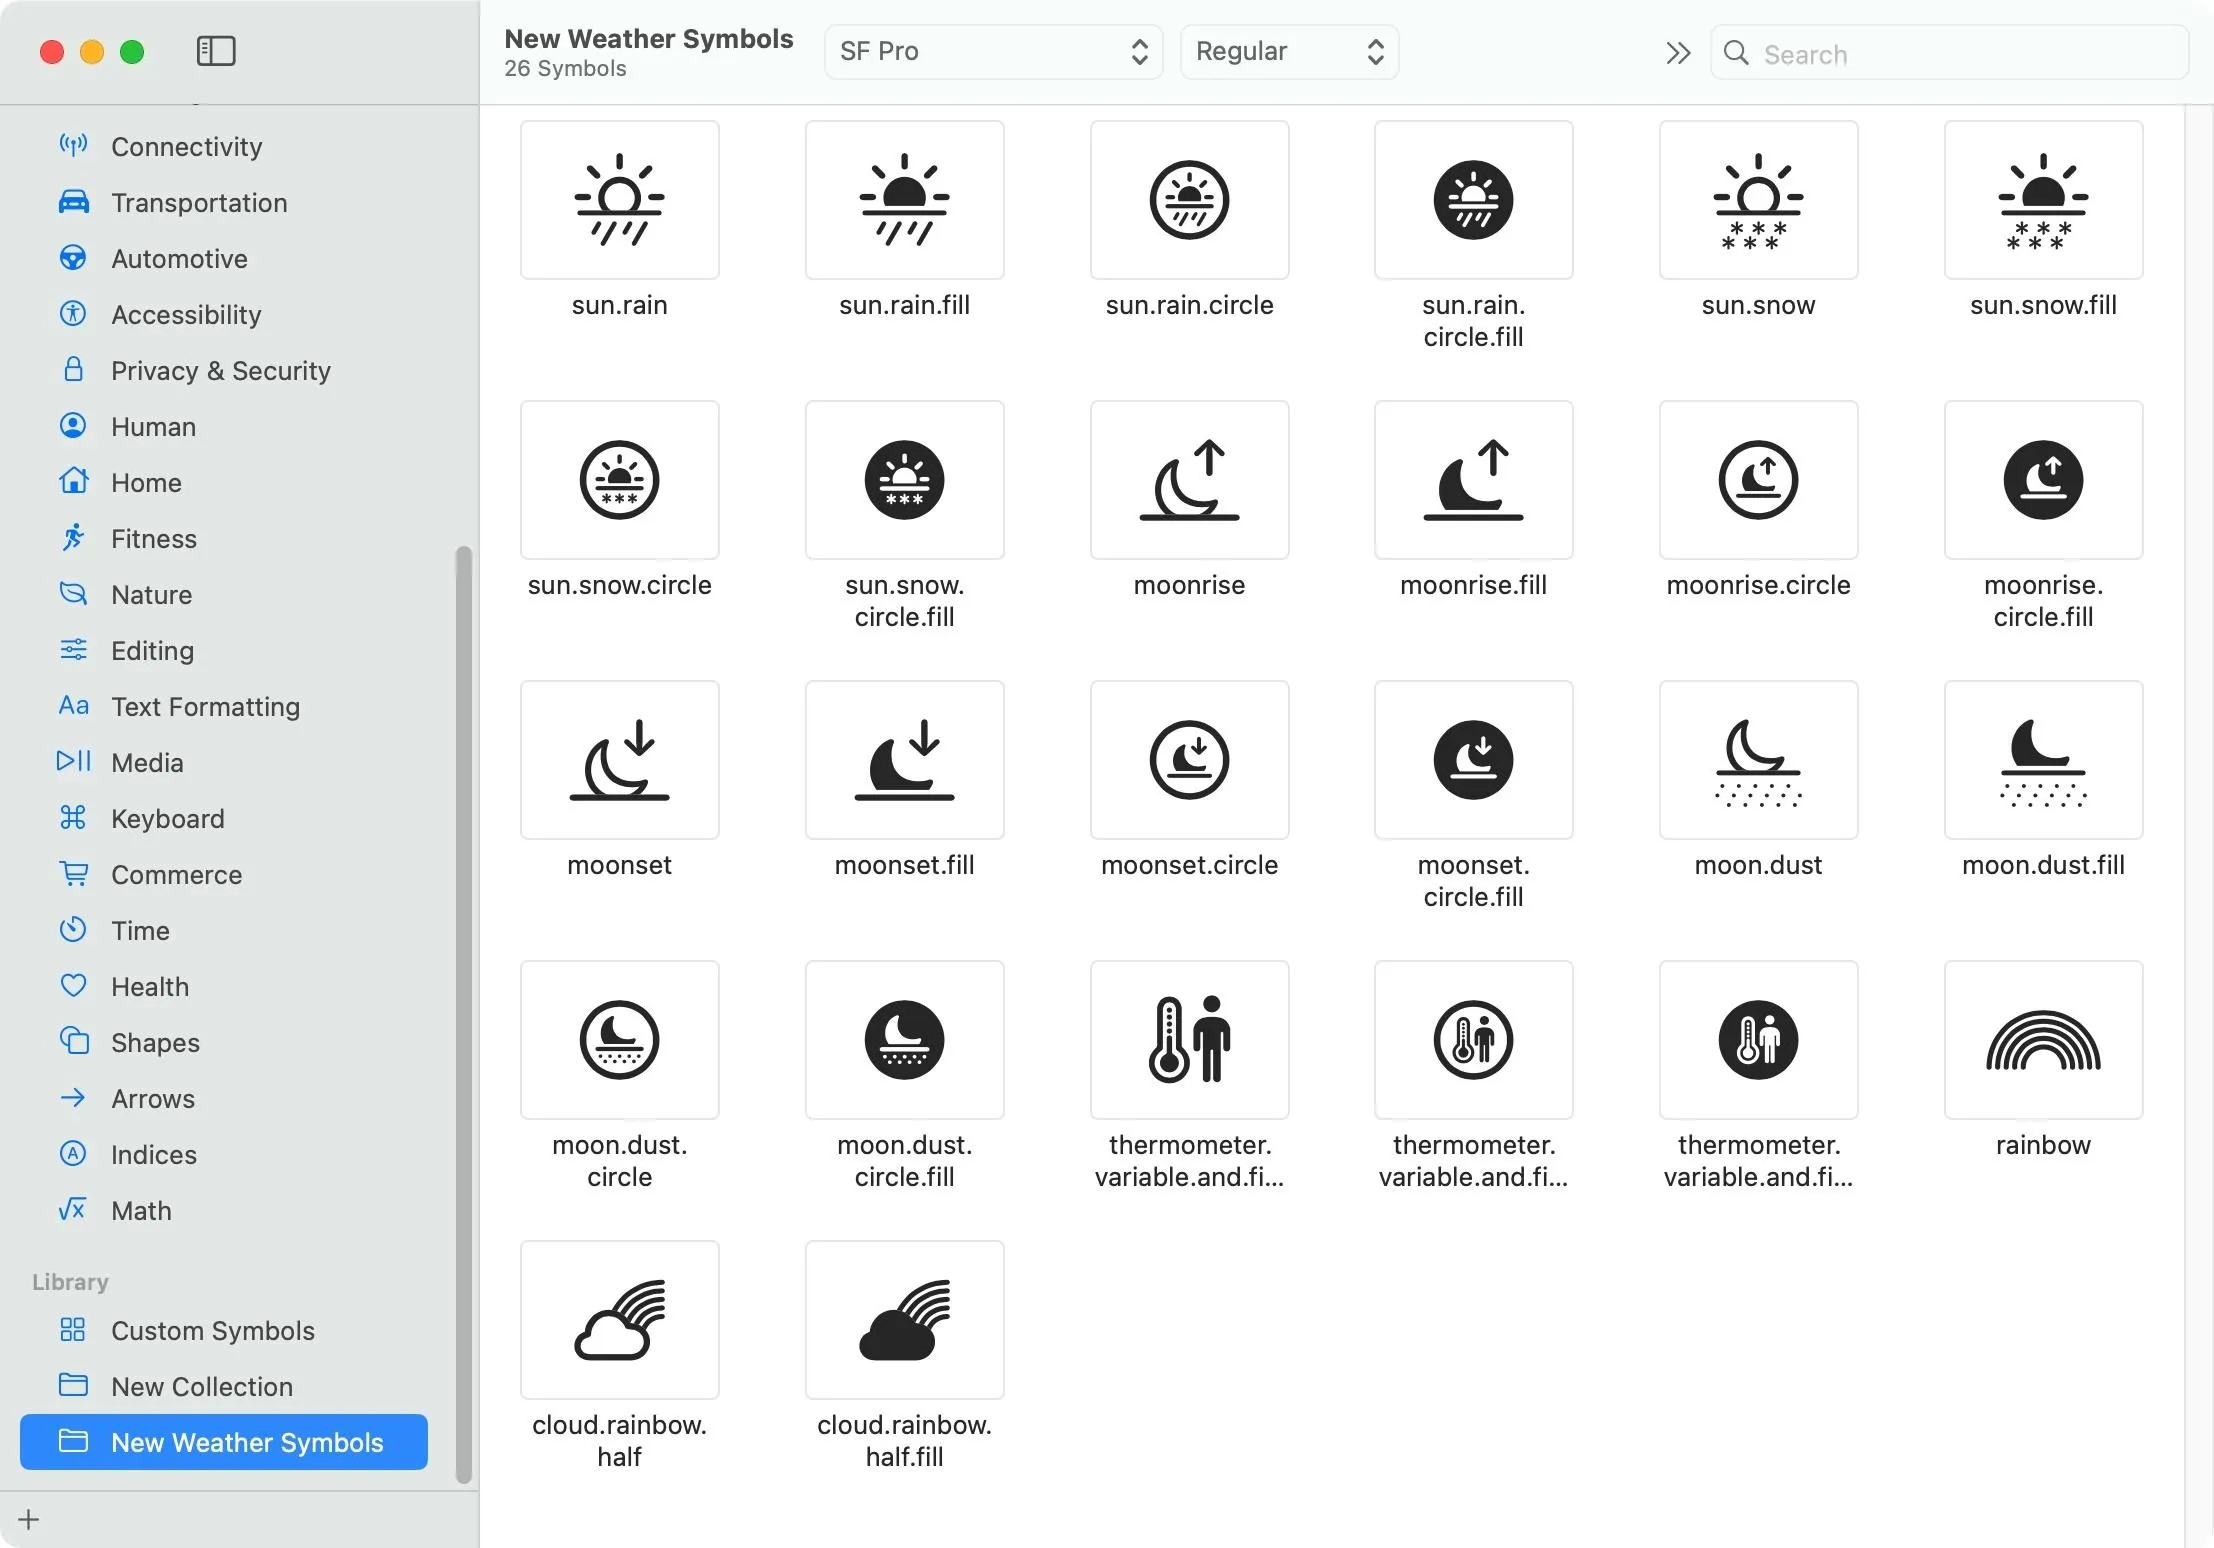Image resolution: width=2214 pixels, height=1548 pixels.
Task: Show the Indices category
Action: click(224, 1154)
